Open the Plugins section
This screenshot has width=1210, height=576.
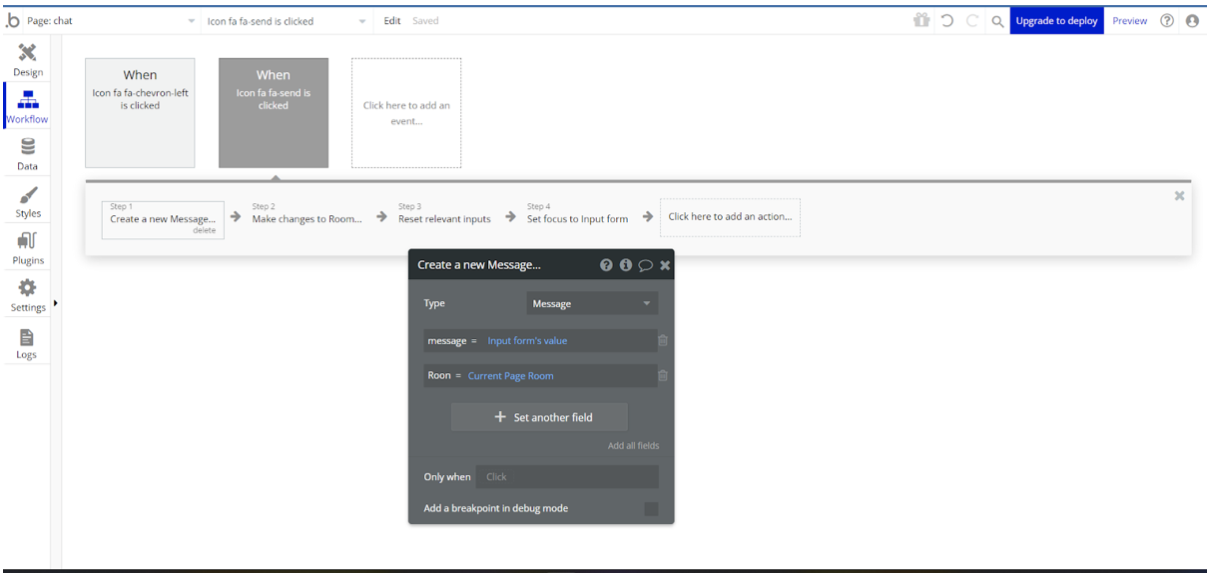pyautogui.click(x=28, y=248)
